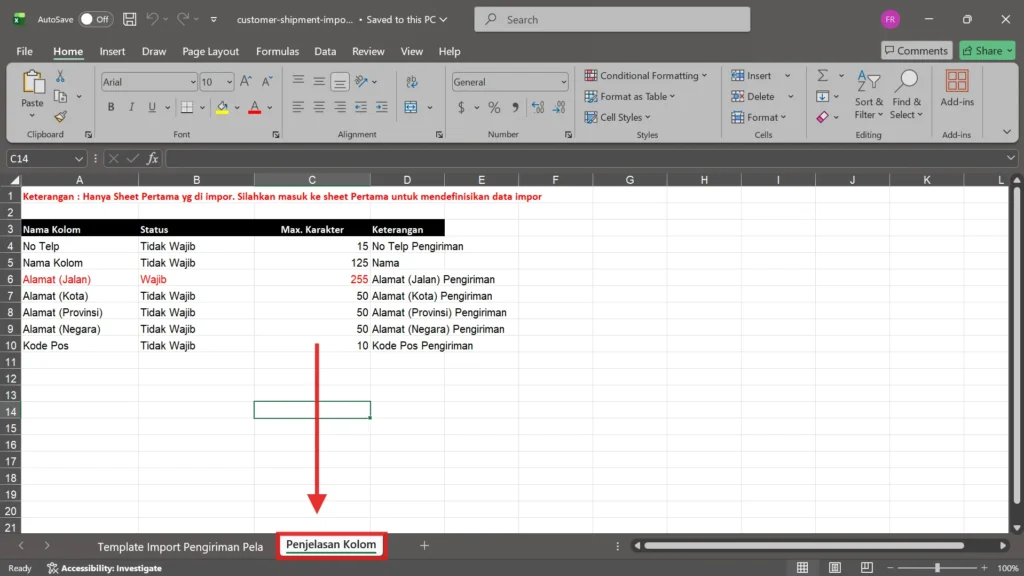Toggle Italic formatting
1024x576 pixels.
tap(131, 107)
